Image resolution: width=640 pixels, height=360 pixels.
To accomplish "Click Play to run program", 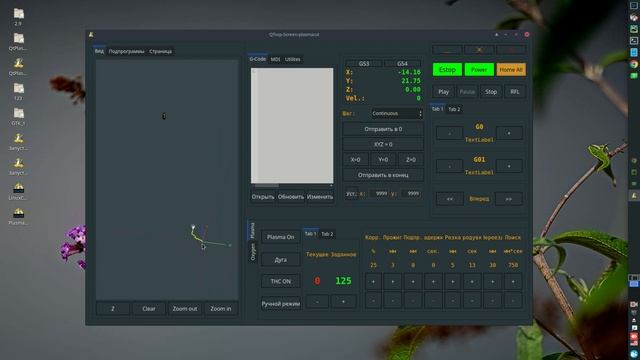I will pyautogui.click(x=444, y=92).
